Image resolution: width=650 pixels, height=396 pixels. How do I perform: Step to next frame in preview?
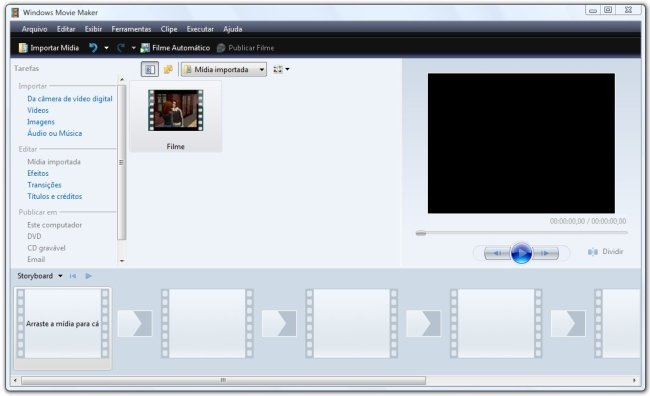coord(545,253)
